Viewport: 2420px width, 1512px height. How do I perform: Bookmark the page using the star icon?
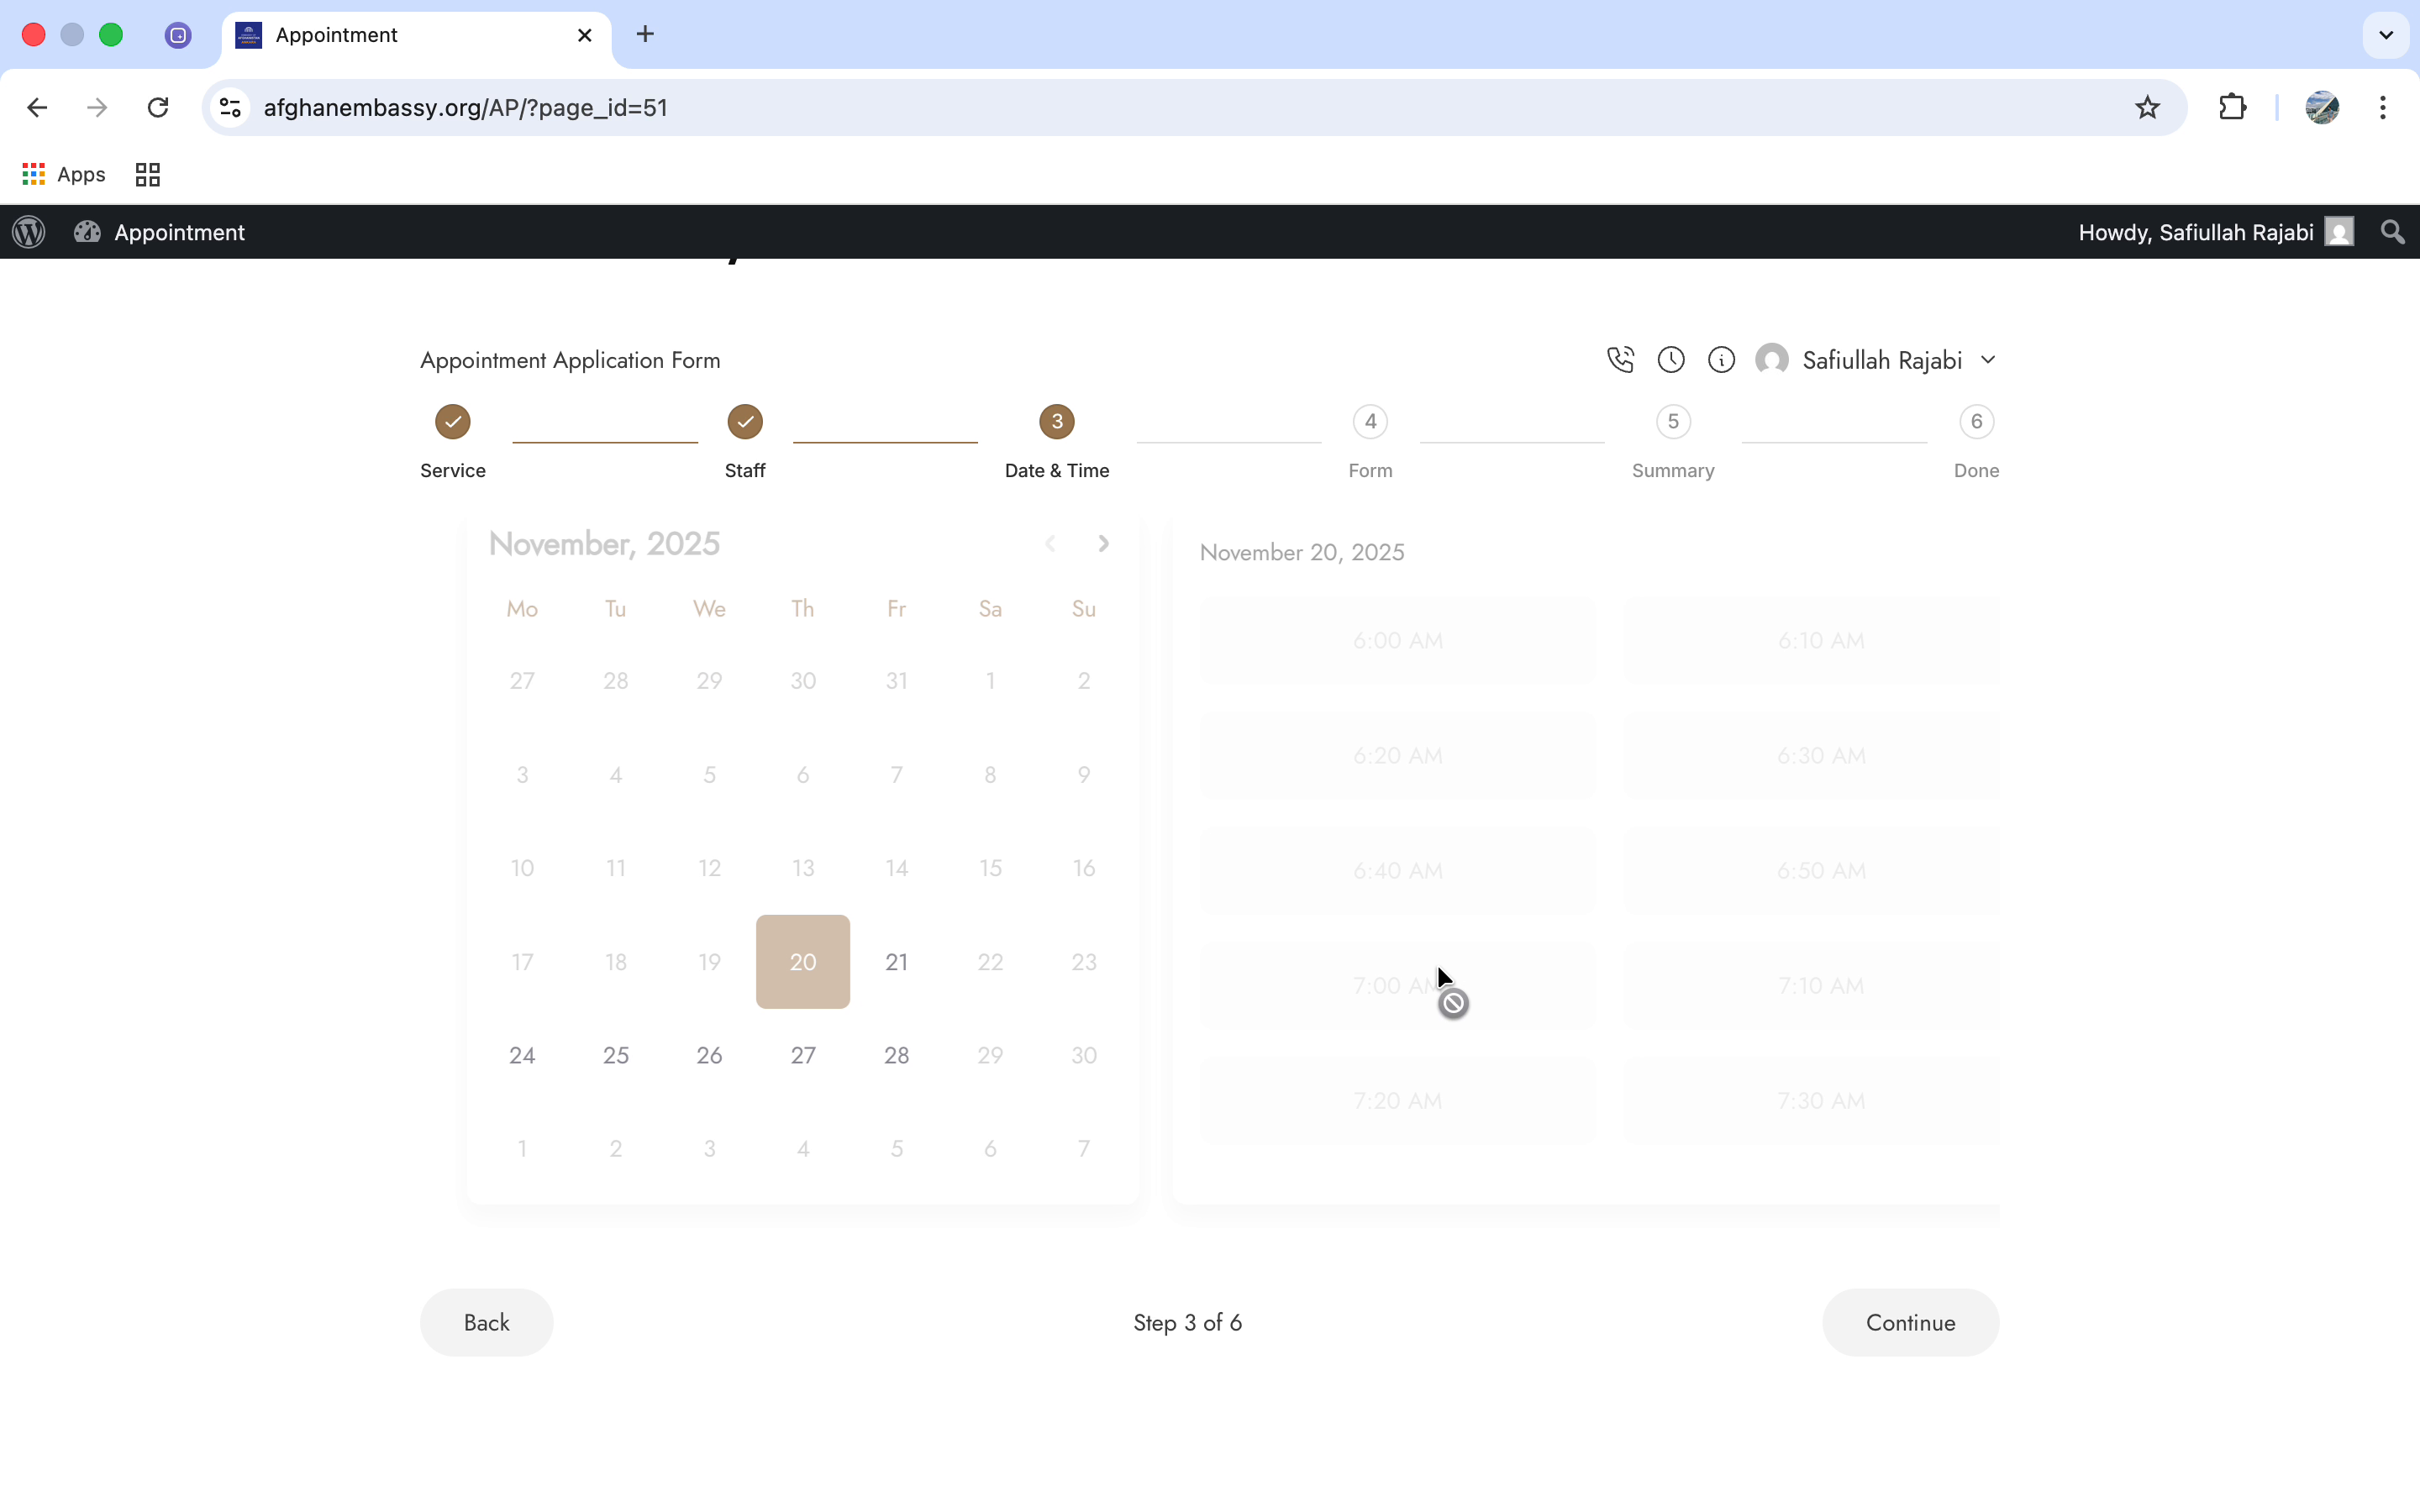click(x=2147, y=107)
